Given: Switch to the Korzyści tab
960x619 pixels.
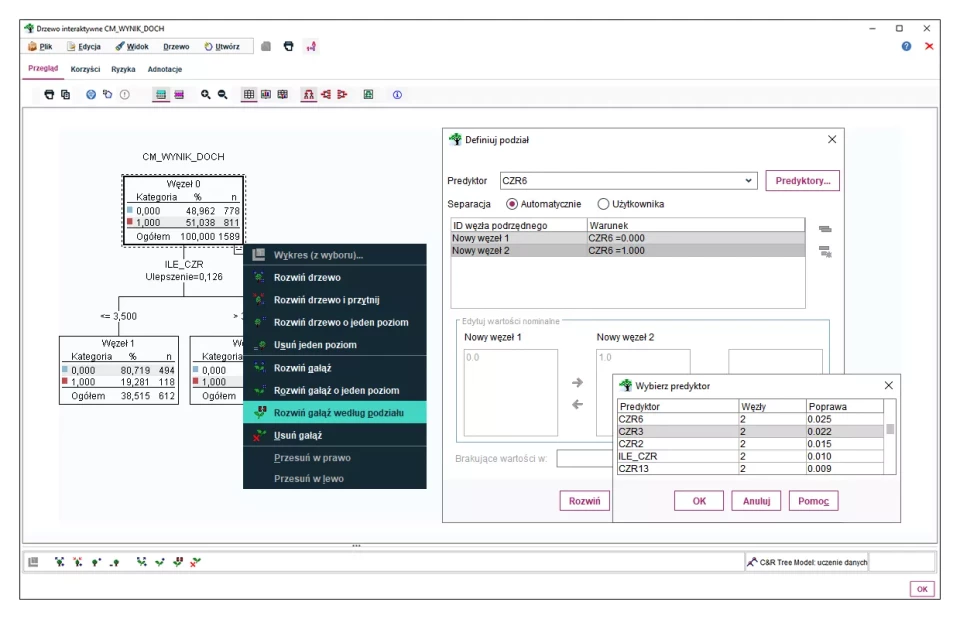Looking at the screenshot, I should pyautogui.click(x=85, y=69).
